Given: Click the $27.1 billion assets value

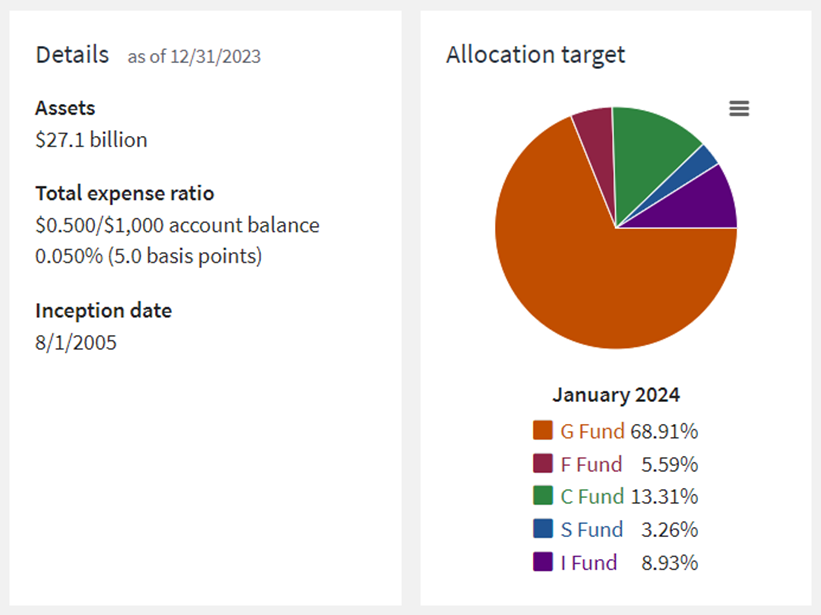Looking at the screenshot, I should [91, 140].
